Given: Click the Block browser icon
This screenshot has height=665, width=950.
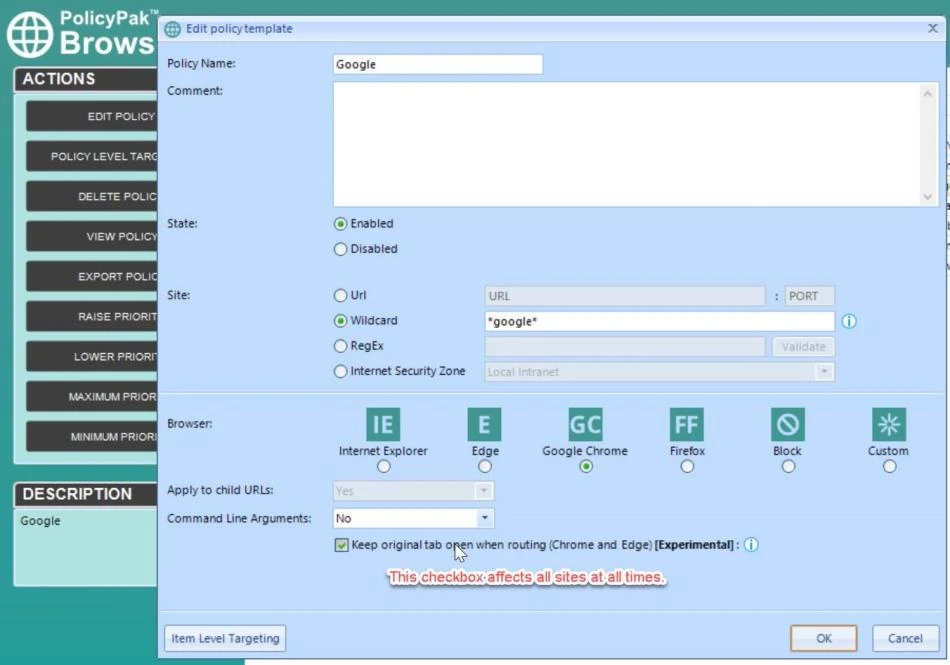Looking at the screenshot, I should [x=787, y=425].
